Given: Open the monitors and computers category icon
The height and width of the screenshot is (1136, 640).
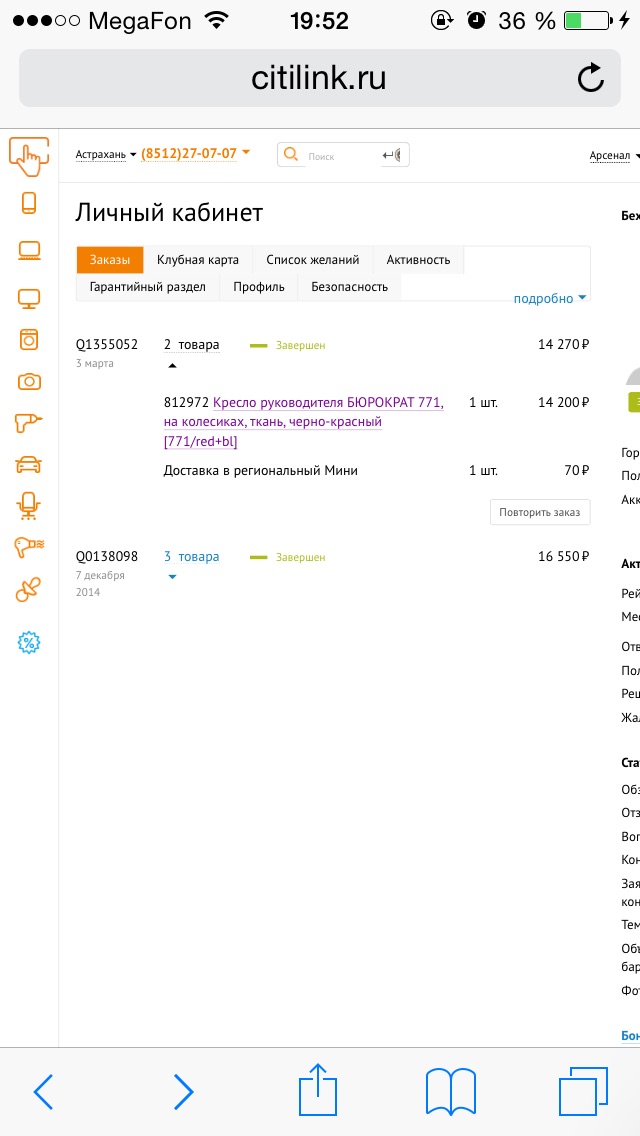Looking at the screenshot, I should [x=29, y=298].
